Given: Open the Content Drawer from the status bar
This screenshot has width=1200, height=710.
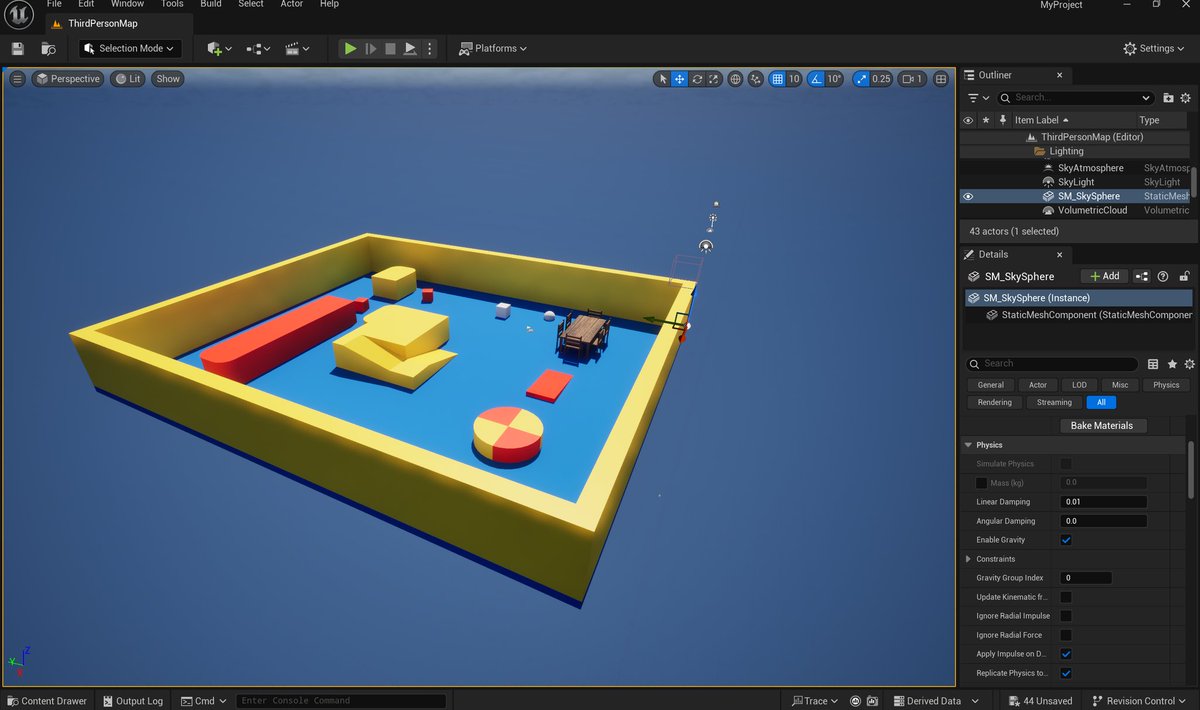Looking at the screenshot, I should [x=46, y=701].
